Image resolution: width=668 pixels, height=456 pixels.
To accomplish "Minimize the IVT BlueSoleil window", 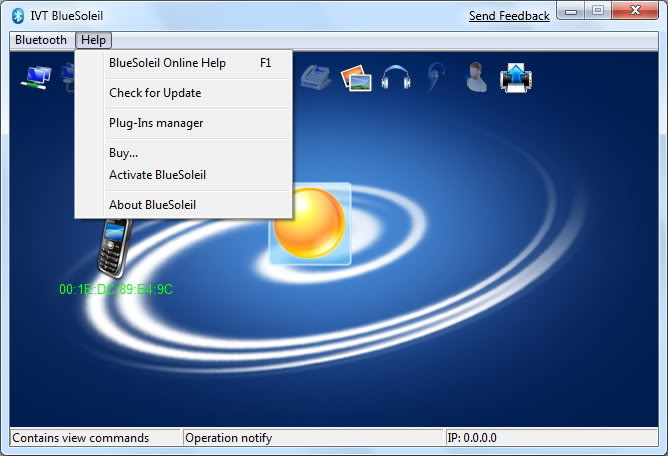I will [571, 11].
